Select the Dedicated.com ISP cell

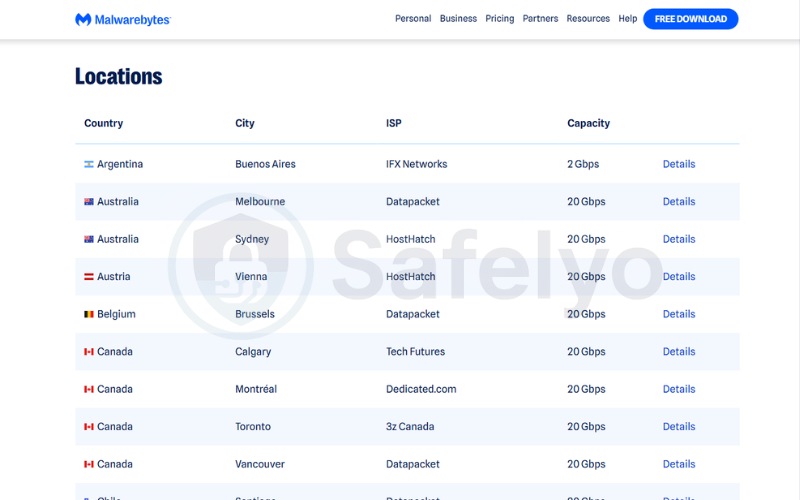[x=421, y=389]
